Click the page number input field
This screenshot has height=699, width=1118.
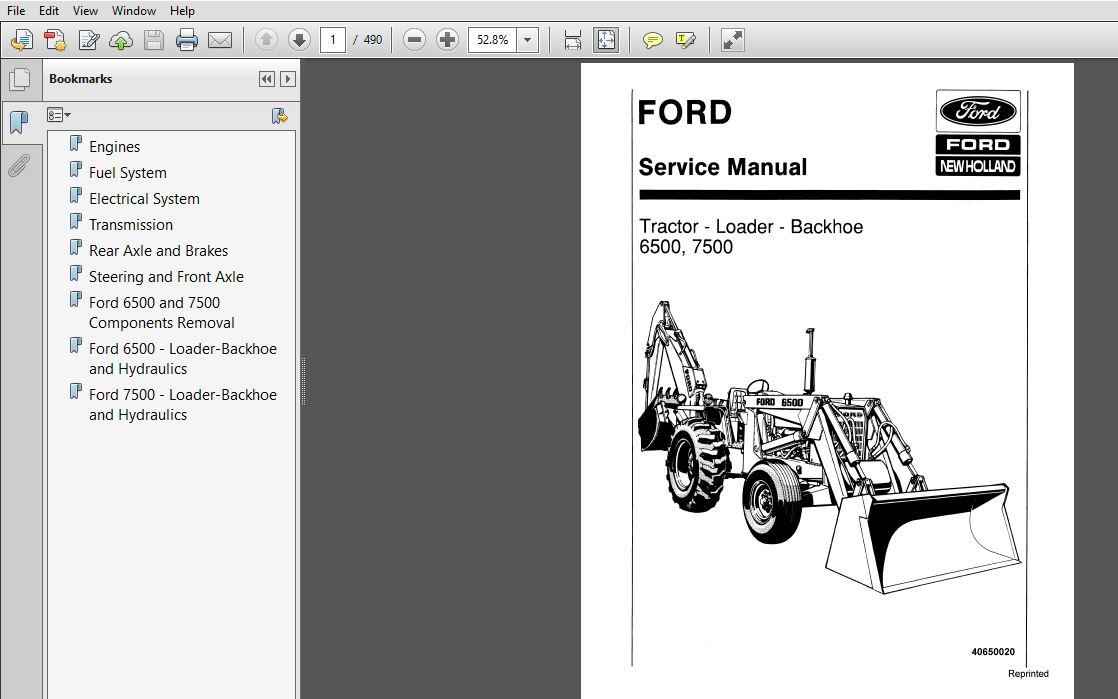333,40
